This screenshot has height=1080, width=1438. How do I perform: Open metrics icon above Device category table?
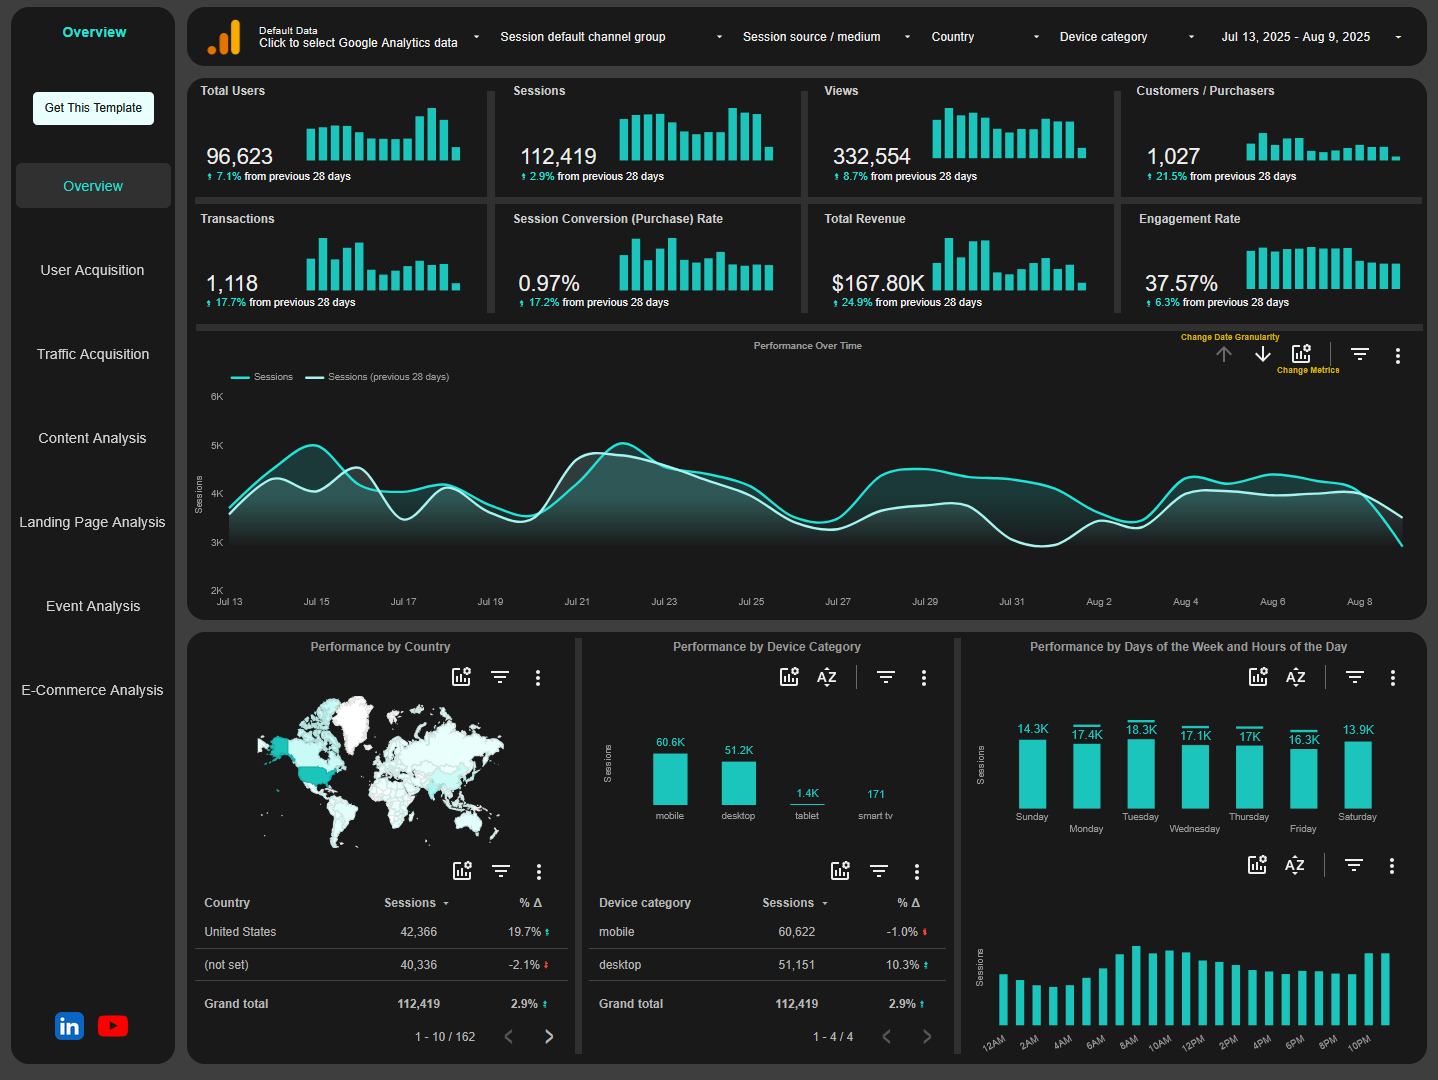pos(840,871)
